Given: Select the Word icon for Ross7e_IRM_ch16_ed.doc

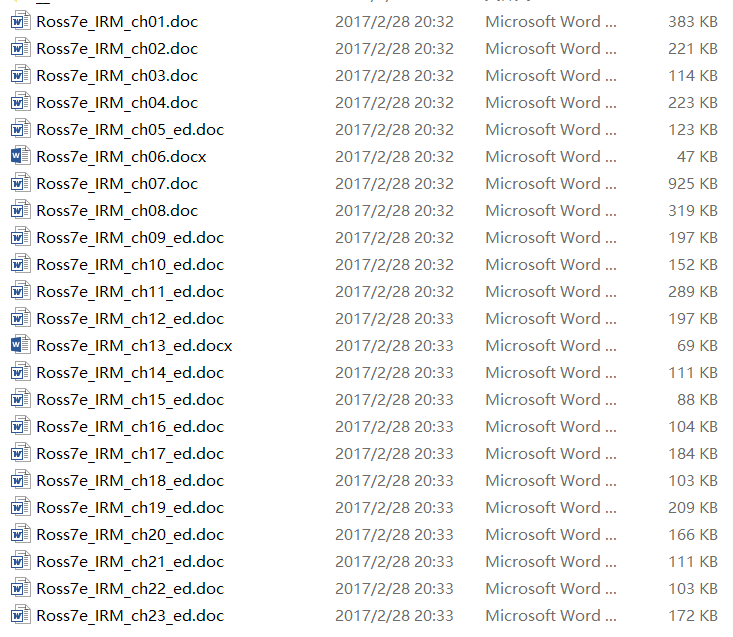Looking at the screenshot, I should tap(21, 427).
